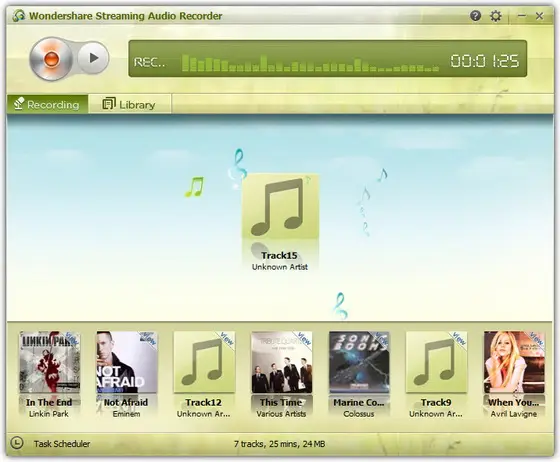
Task: Select the This Time album thumbnail
Action: pyautogui.click(x=282, y=362)
